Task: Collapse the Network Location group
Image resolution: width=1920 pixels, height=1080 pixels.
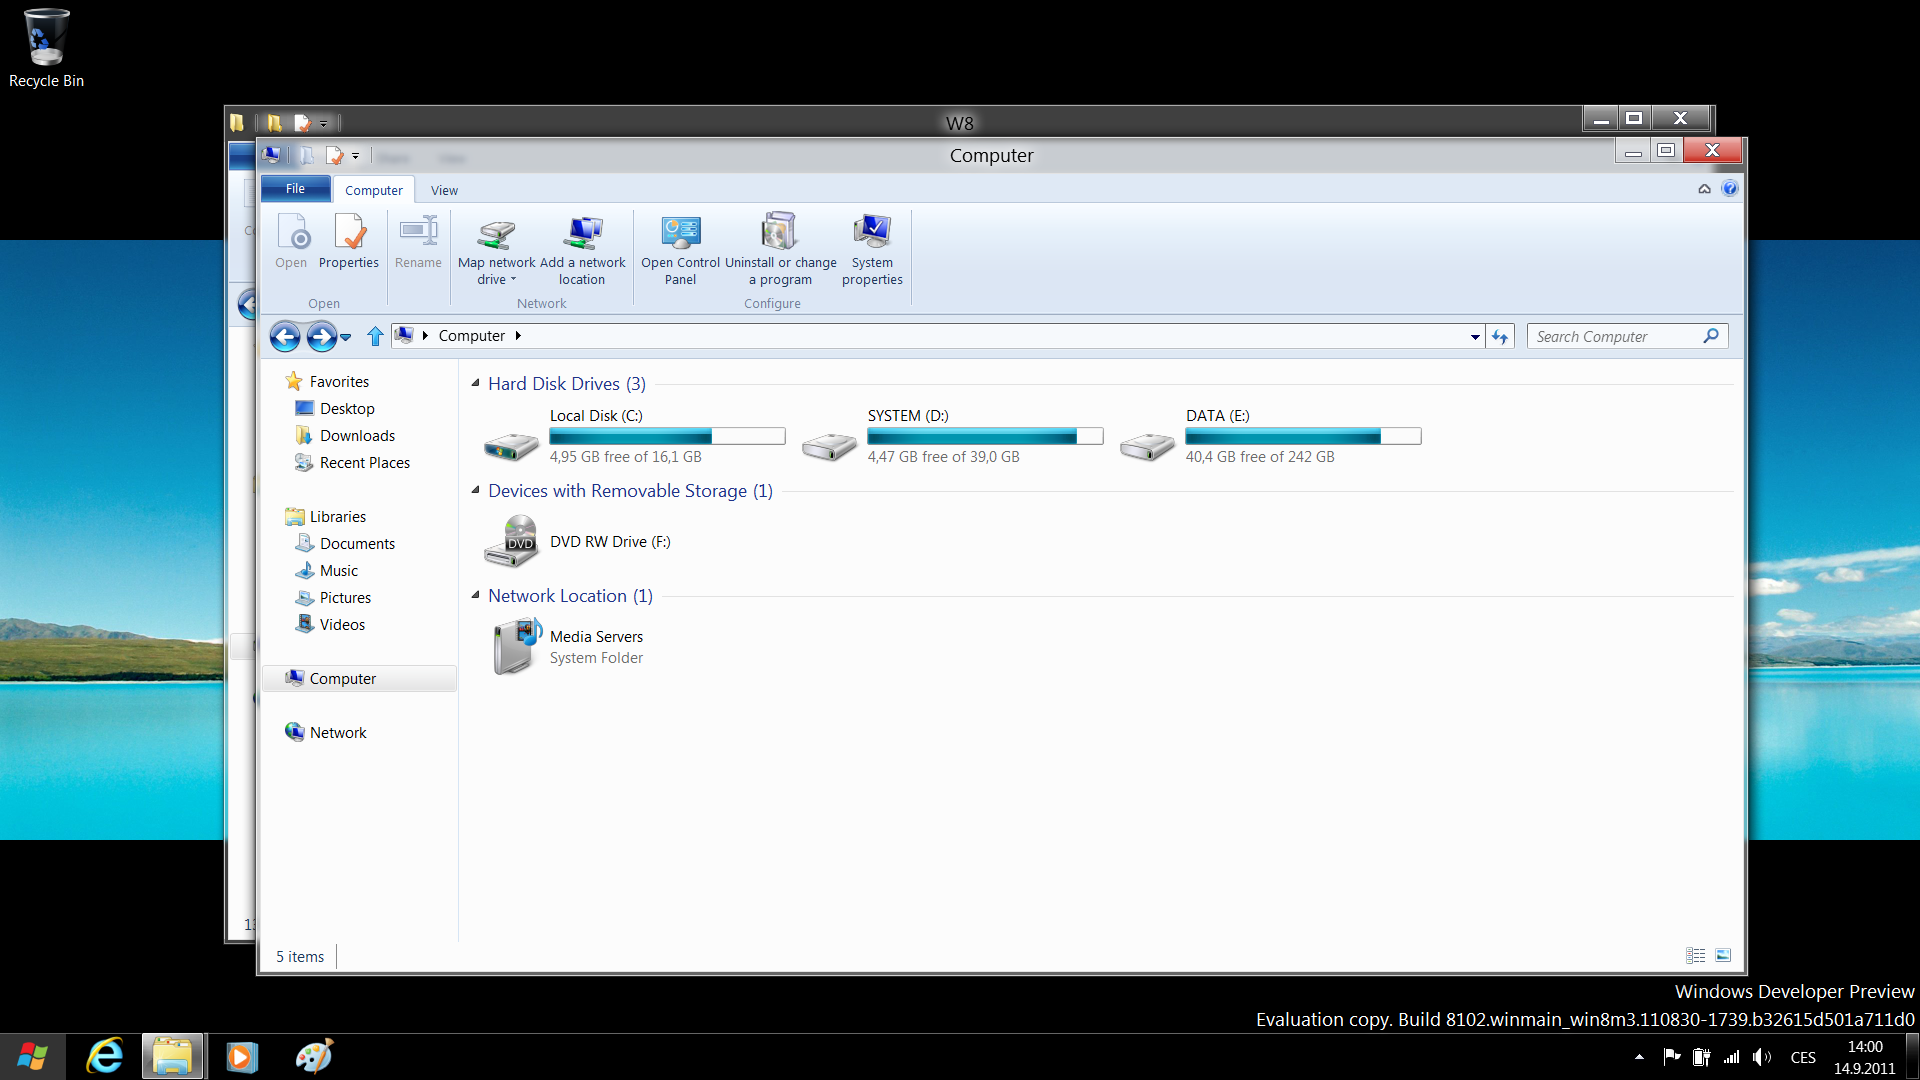Action: tap(476, 595)
